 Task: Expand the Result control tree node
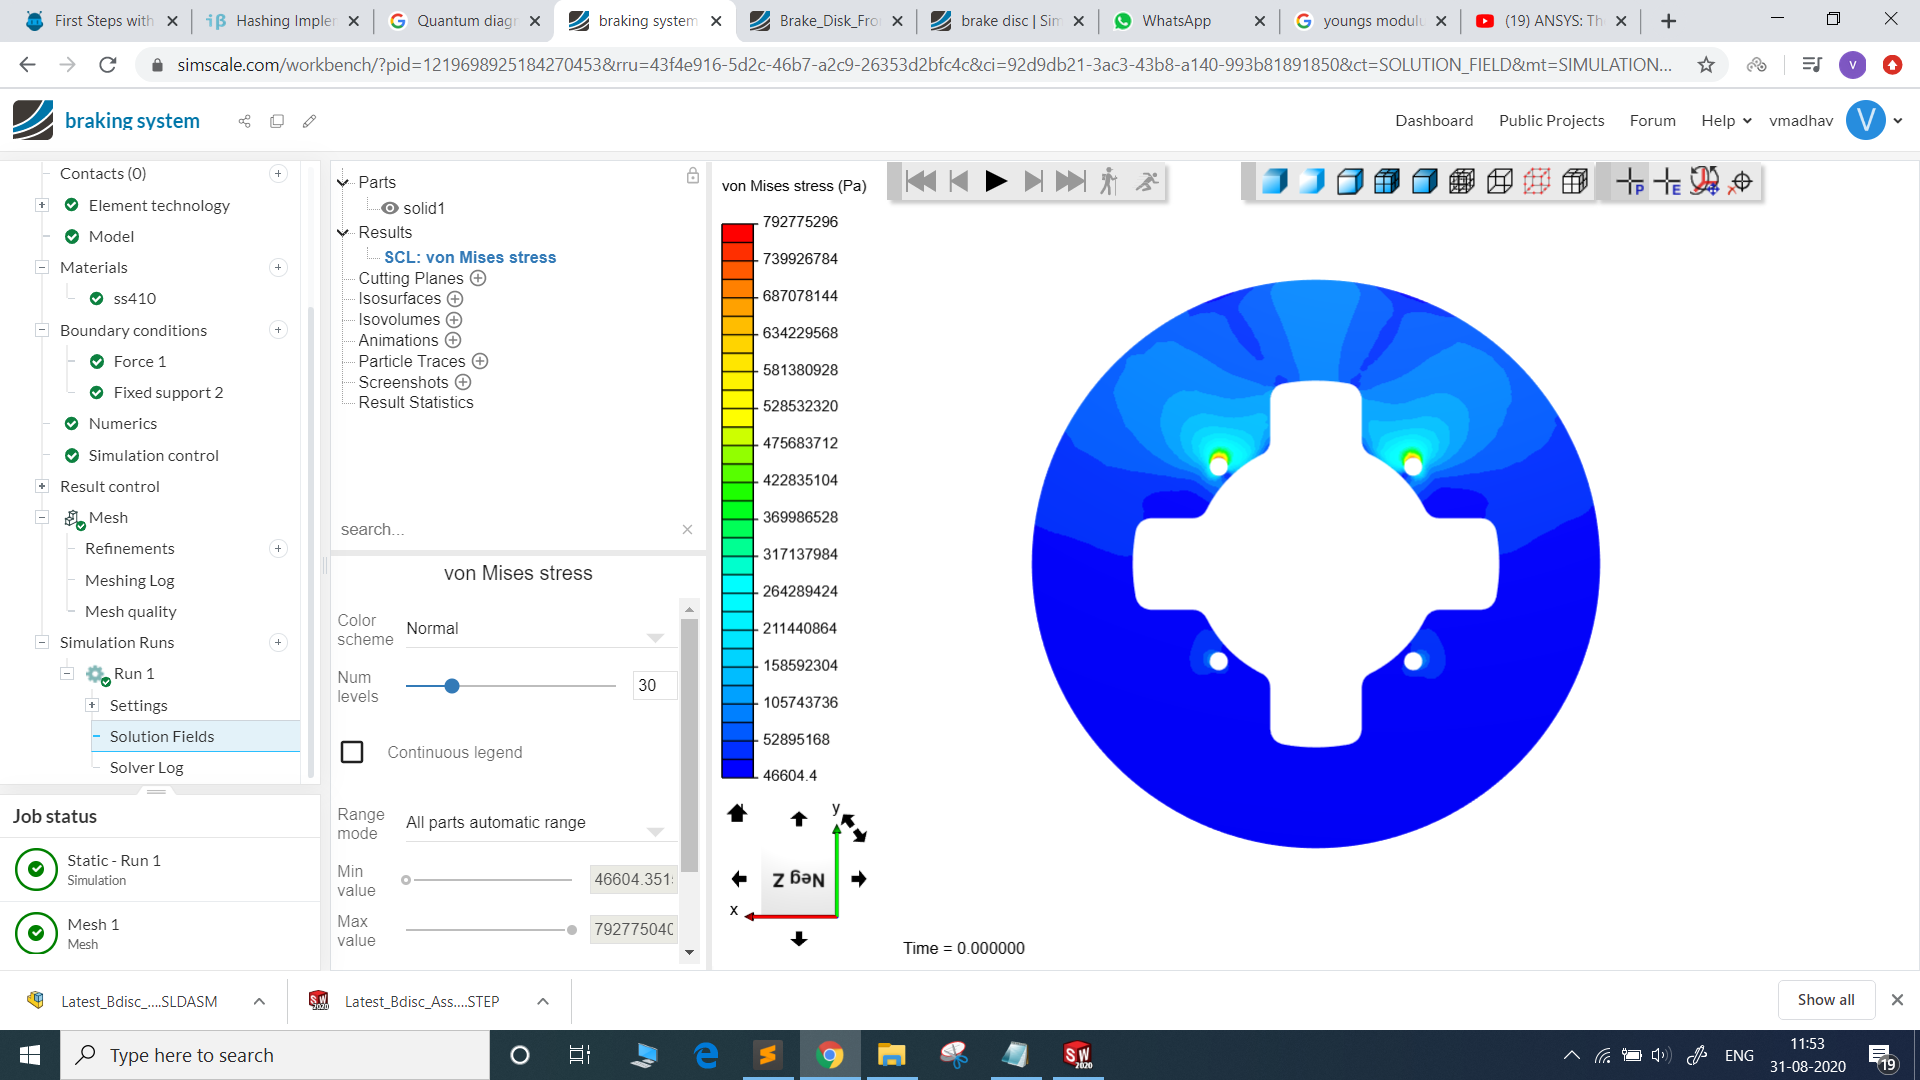pos(42,486)
